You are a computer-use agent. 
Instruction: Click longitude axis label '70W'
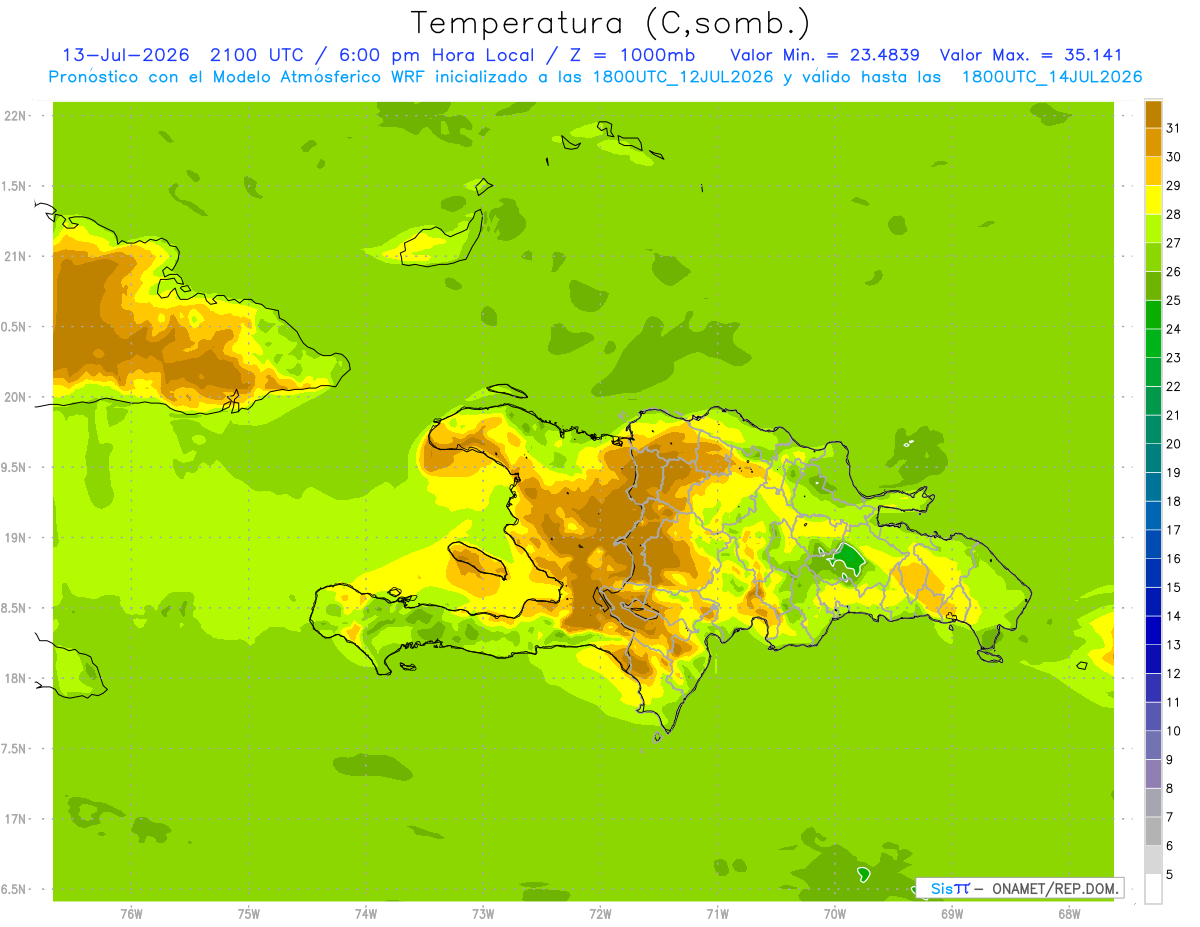(x=835, y=914)
